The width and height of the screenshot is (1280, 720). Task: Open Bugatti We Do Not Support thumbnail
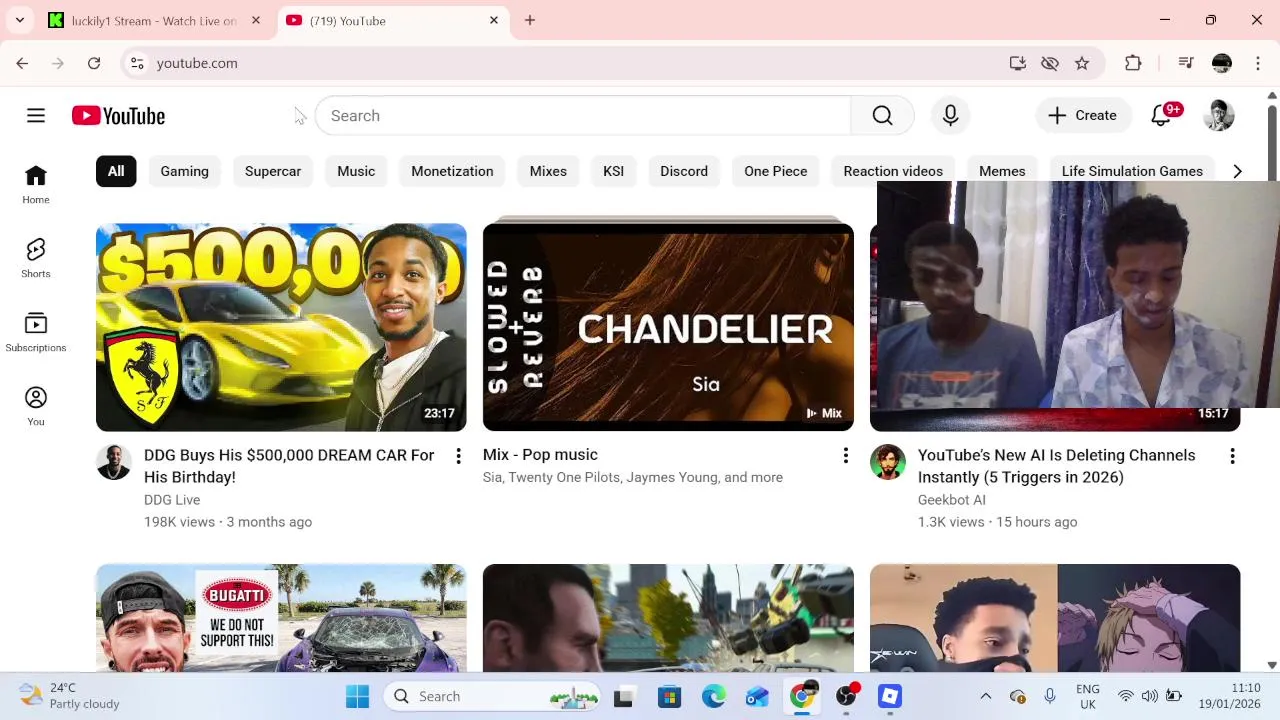point(281,618)
